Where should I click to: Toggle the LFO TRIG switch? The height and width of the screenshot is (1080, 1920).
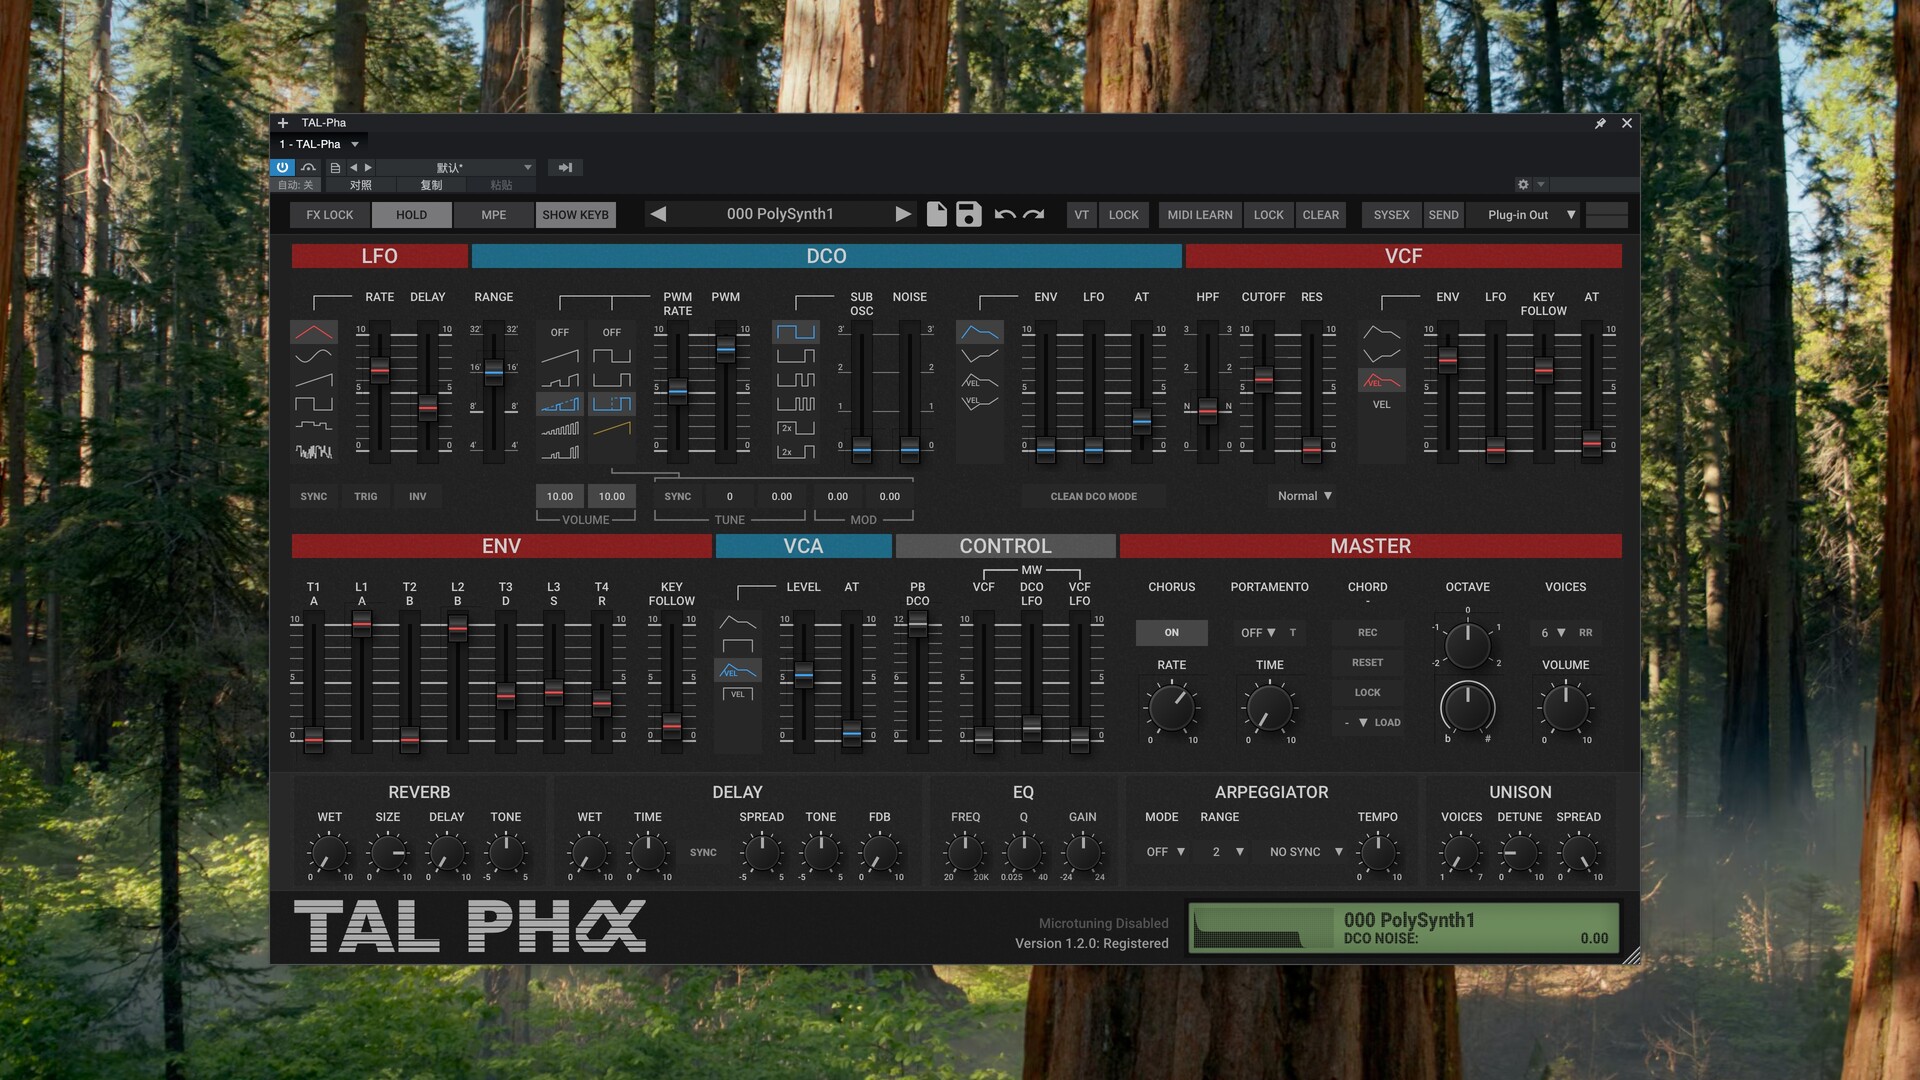pyautogui.click(x=366, y=496)
